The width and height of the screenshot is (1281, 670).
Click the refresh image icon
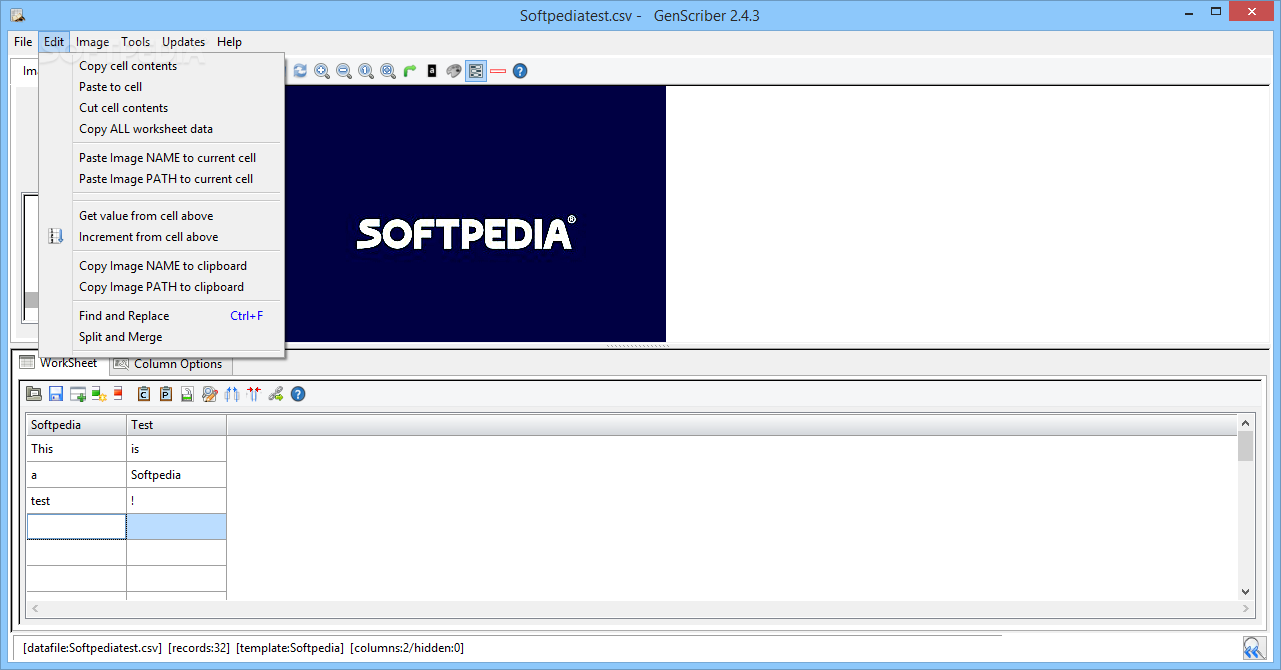[300, 71]
